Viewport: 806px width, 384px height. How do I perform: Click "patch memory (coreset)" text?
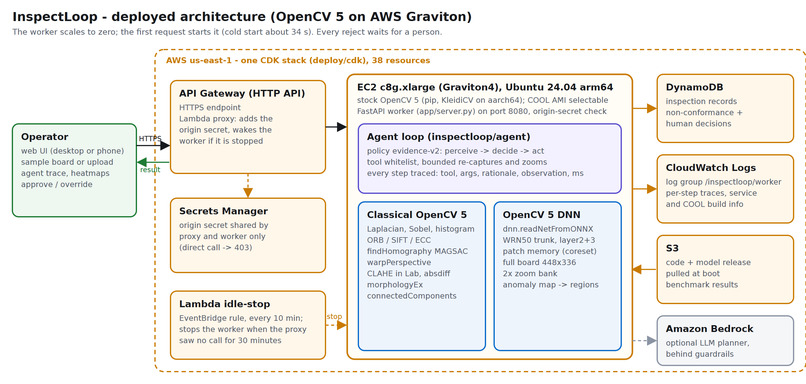(x=549, y=251)
